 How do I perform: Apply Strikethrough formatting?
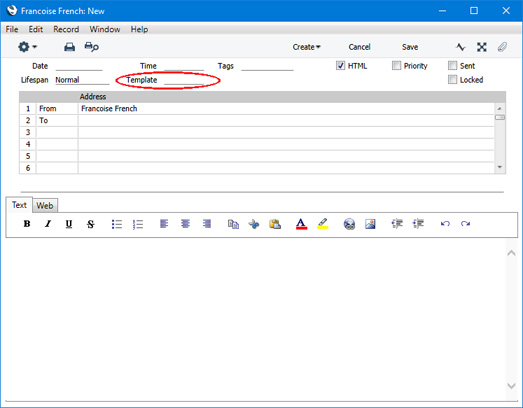coord(90,224)
